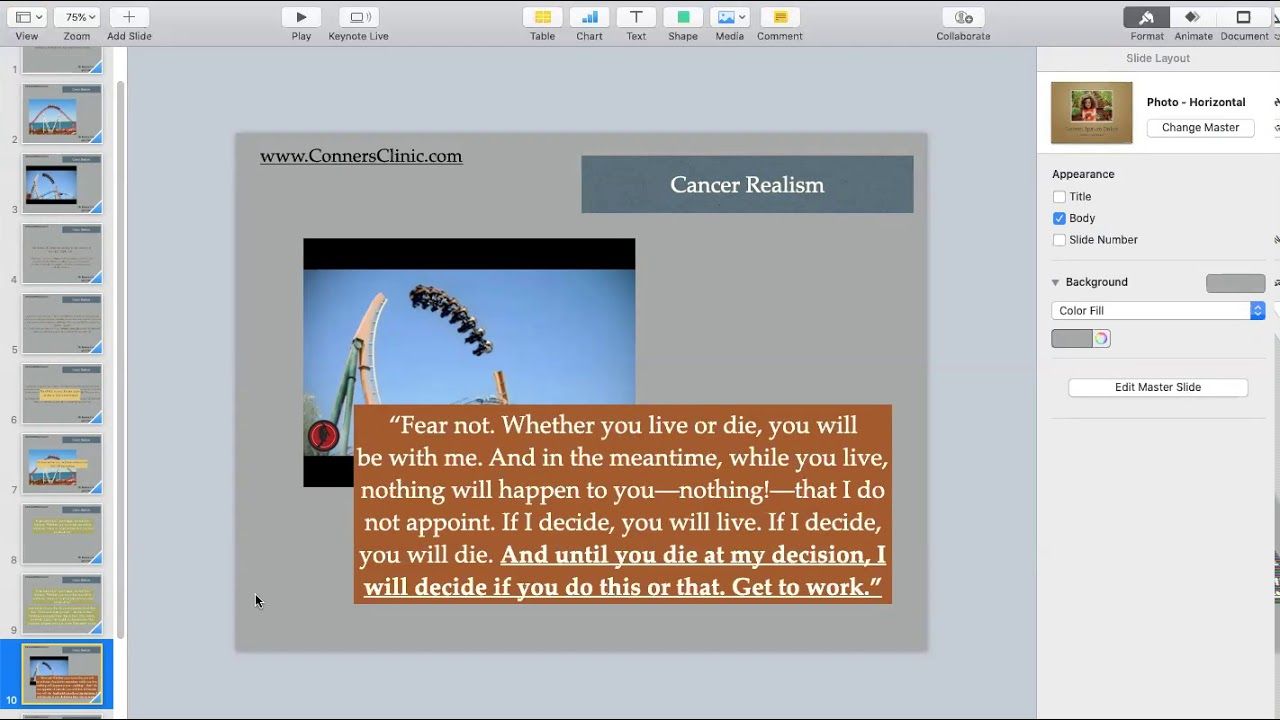Open the Zoom 75% dropdown
Image resolution: width=1280 pixels, height=720 pixels.
pyautogui.click(x=77, y=17)
